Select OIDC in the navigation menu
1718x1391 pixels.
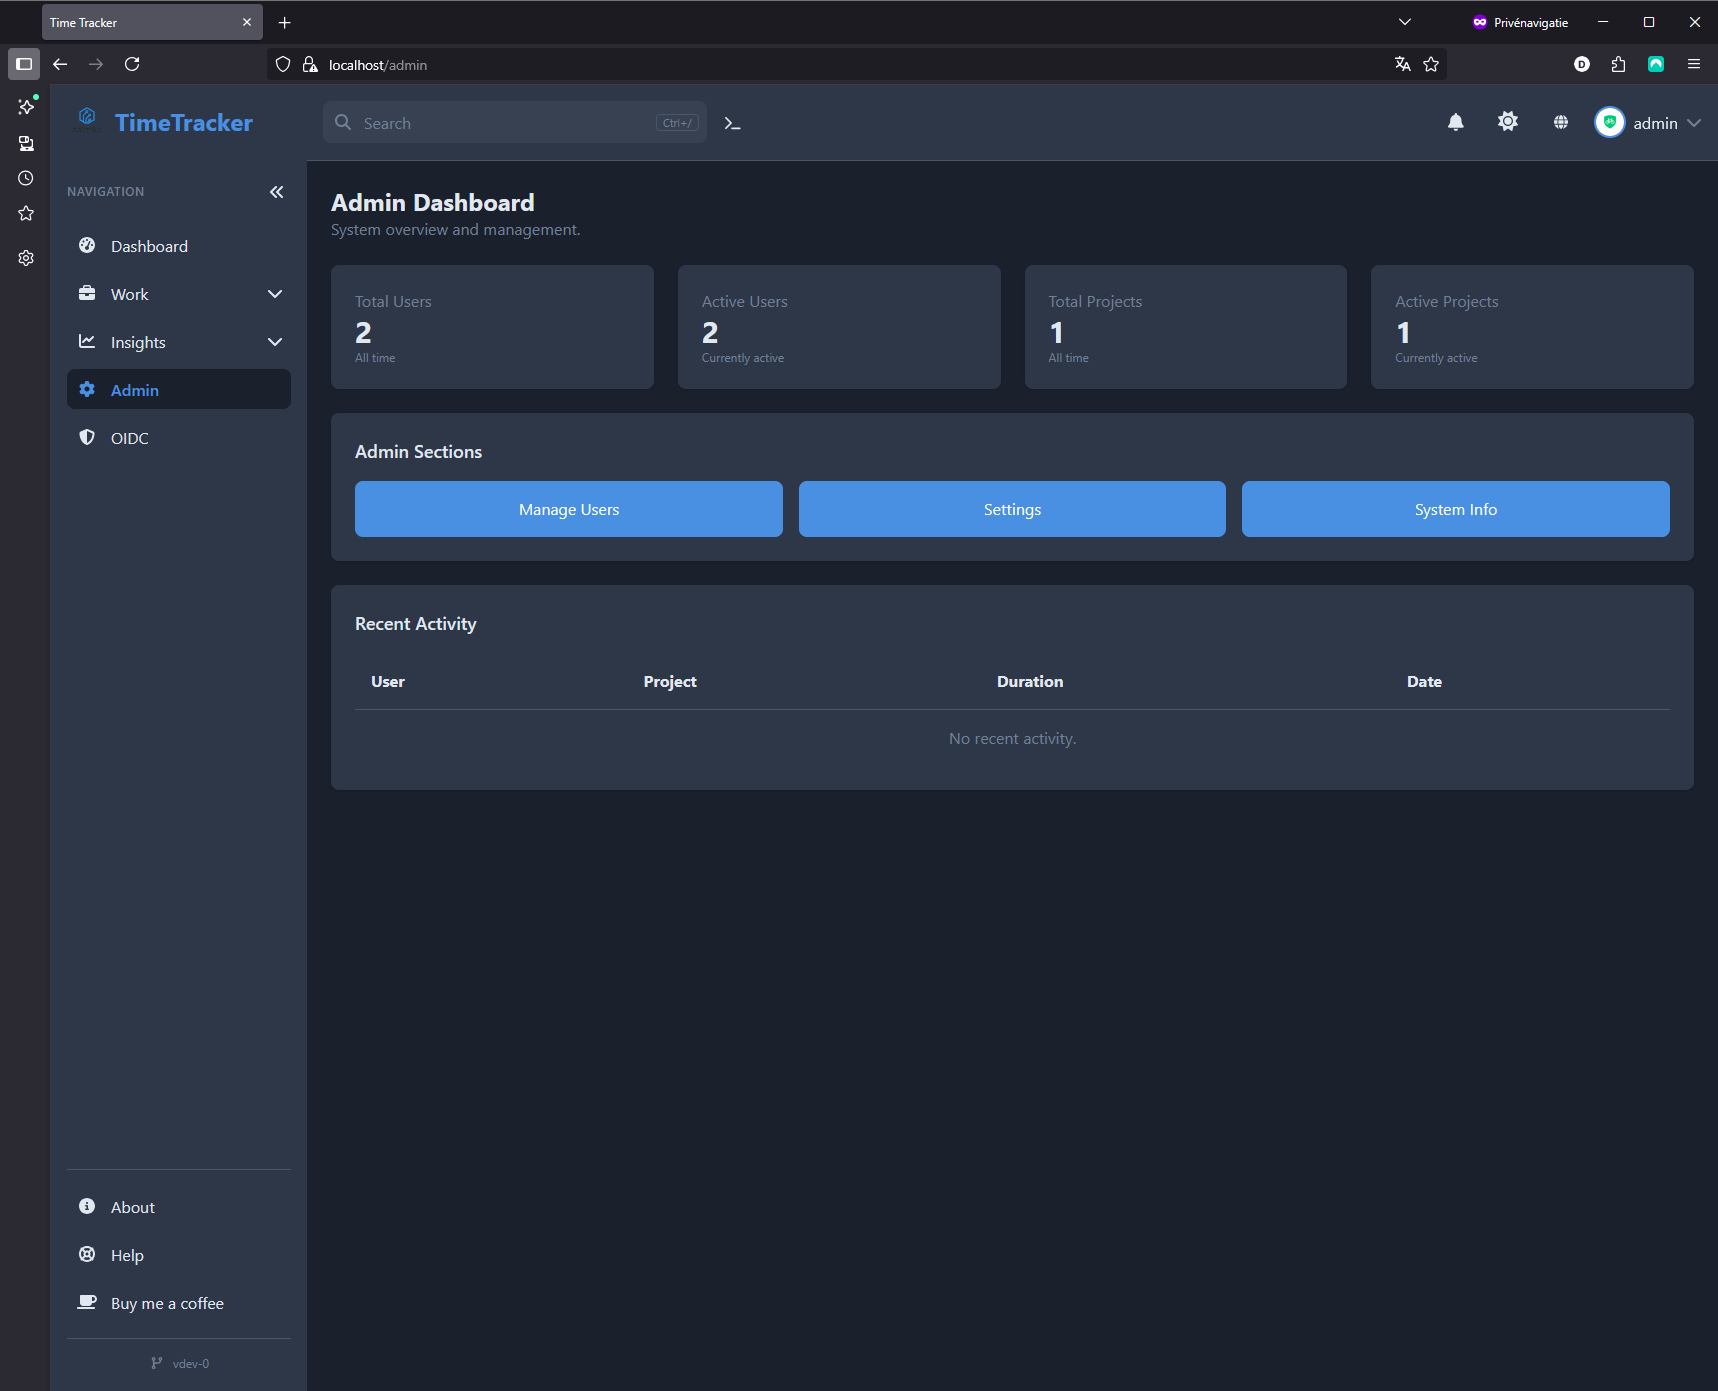tap(129, 437)
